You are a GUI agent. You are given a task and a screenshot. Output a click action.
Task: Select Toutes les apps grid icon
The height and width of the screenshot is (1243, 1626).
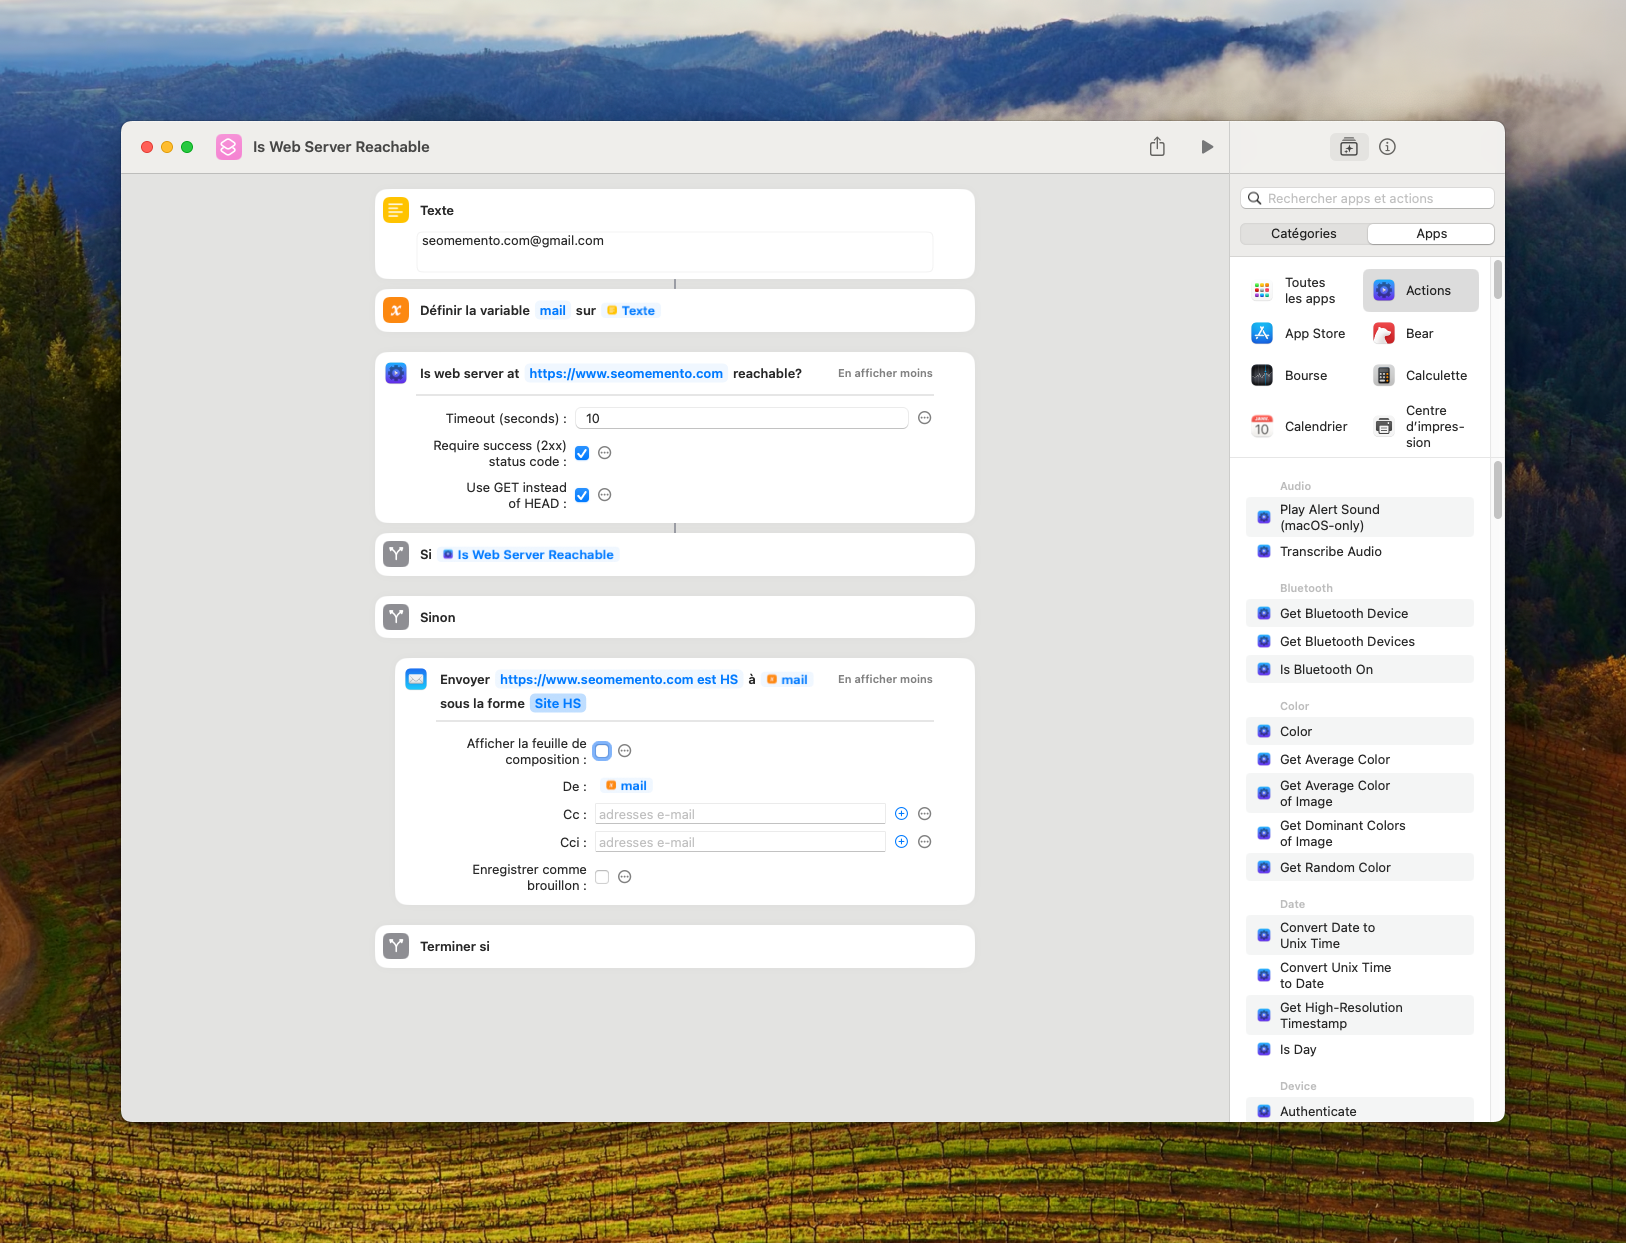coord(1262,291)
